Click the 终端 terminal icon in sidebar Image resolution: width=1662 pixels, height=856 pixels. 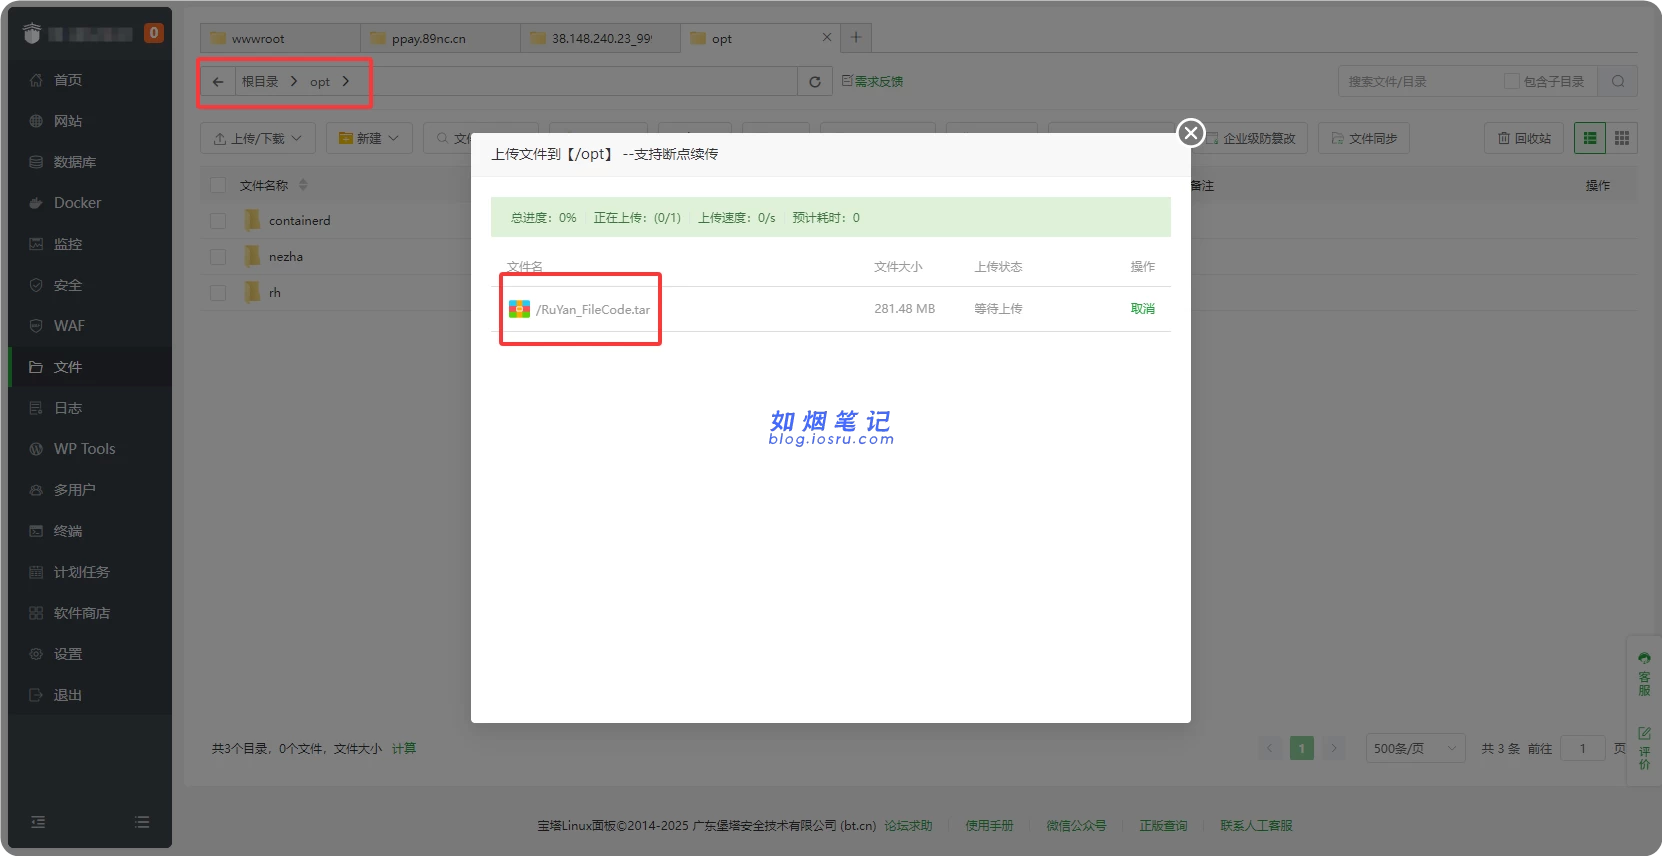coord(36,531)
